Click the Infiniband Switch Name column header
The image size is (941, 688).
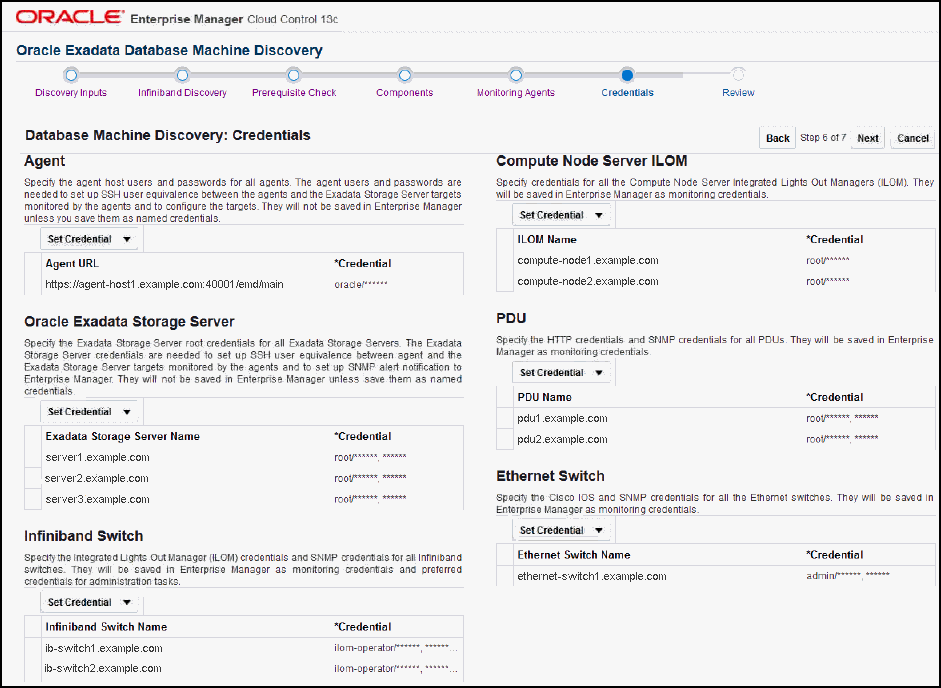click(106, 627)
